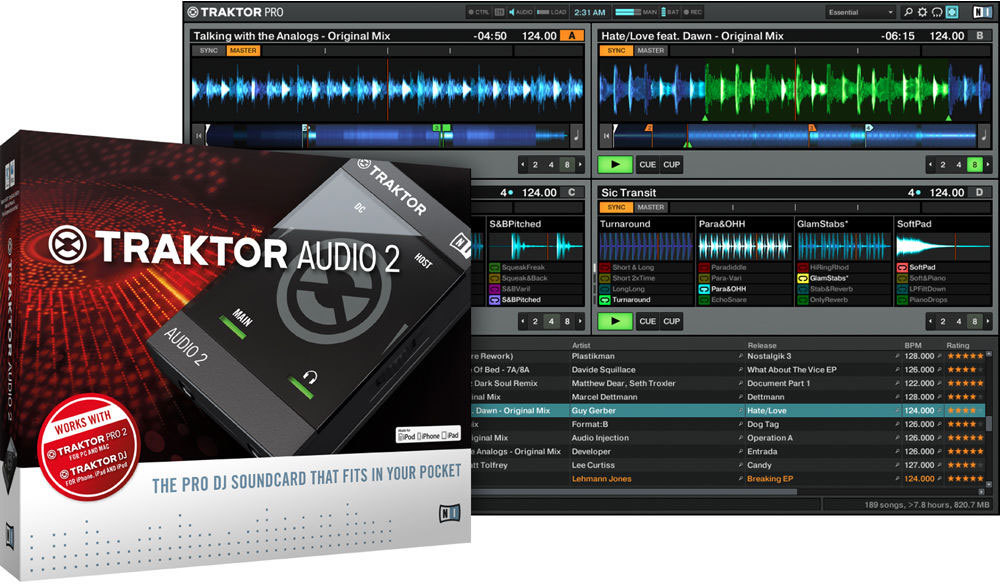This screenshot has width=1000, height=584.
Task: Toggle MASTER on Deck B
Action: click(x=650, y=51)
